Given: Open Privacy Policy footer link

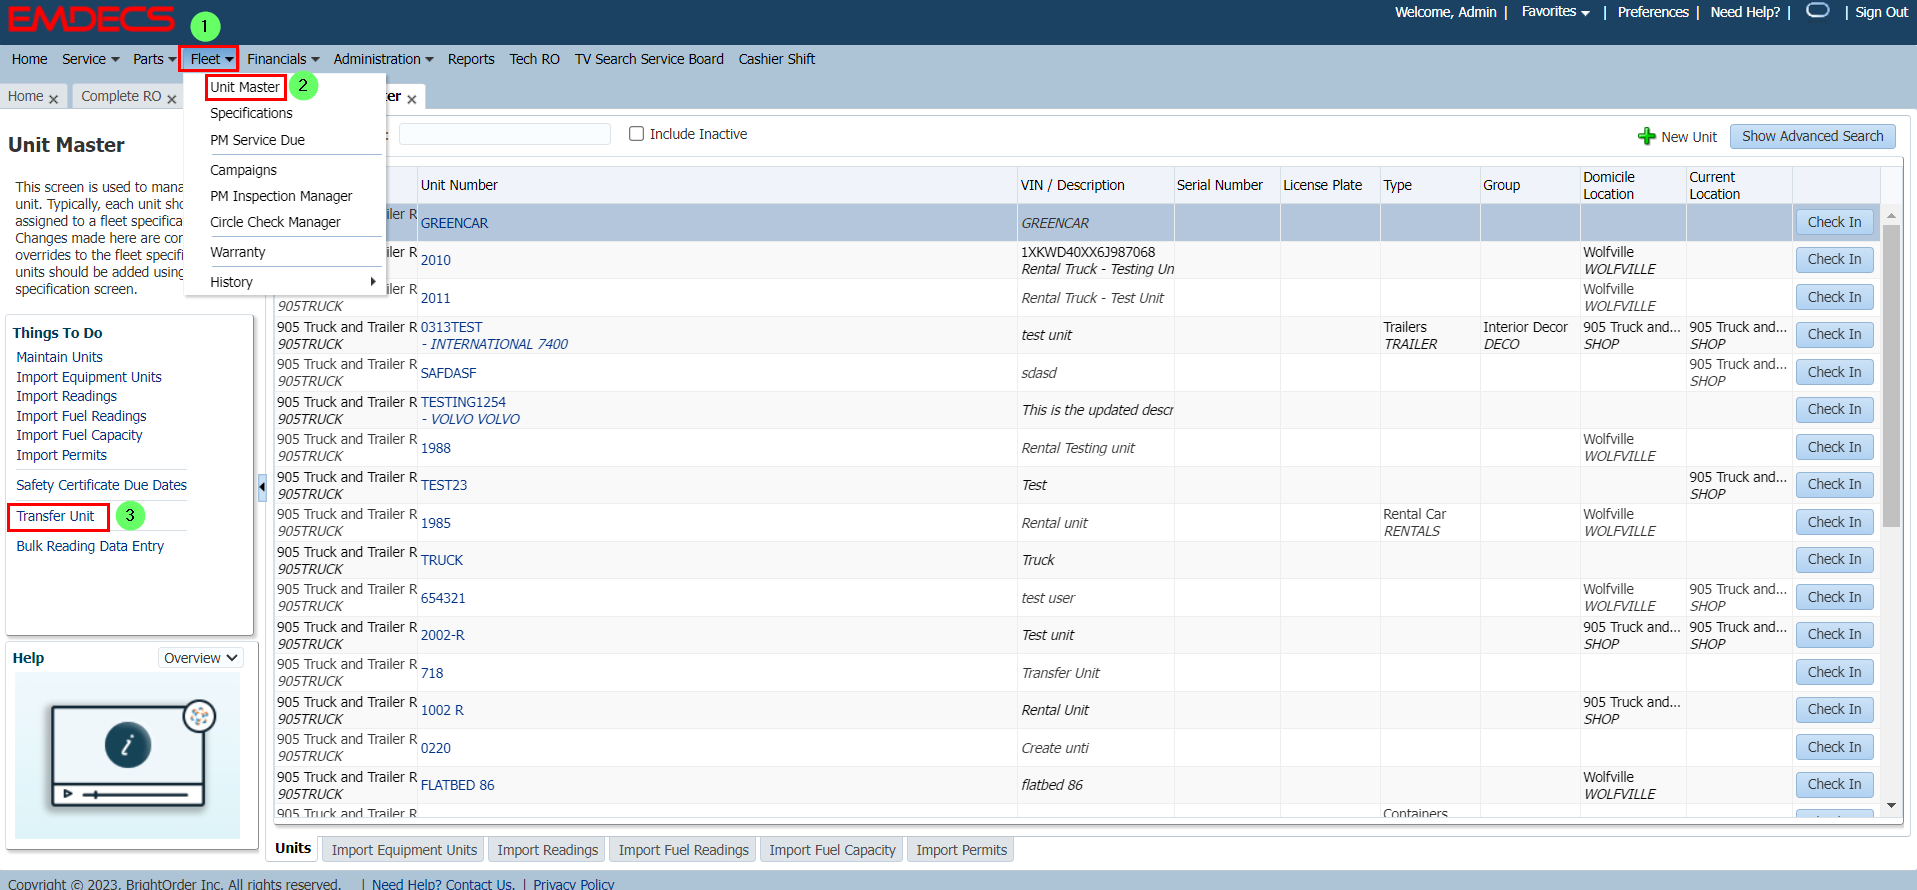Looking at the screenshot, I should point(573,884).
